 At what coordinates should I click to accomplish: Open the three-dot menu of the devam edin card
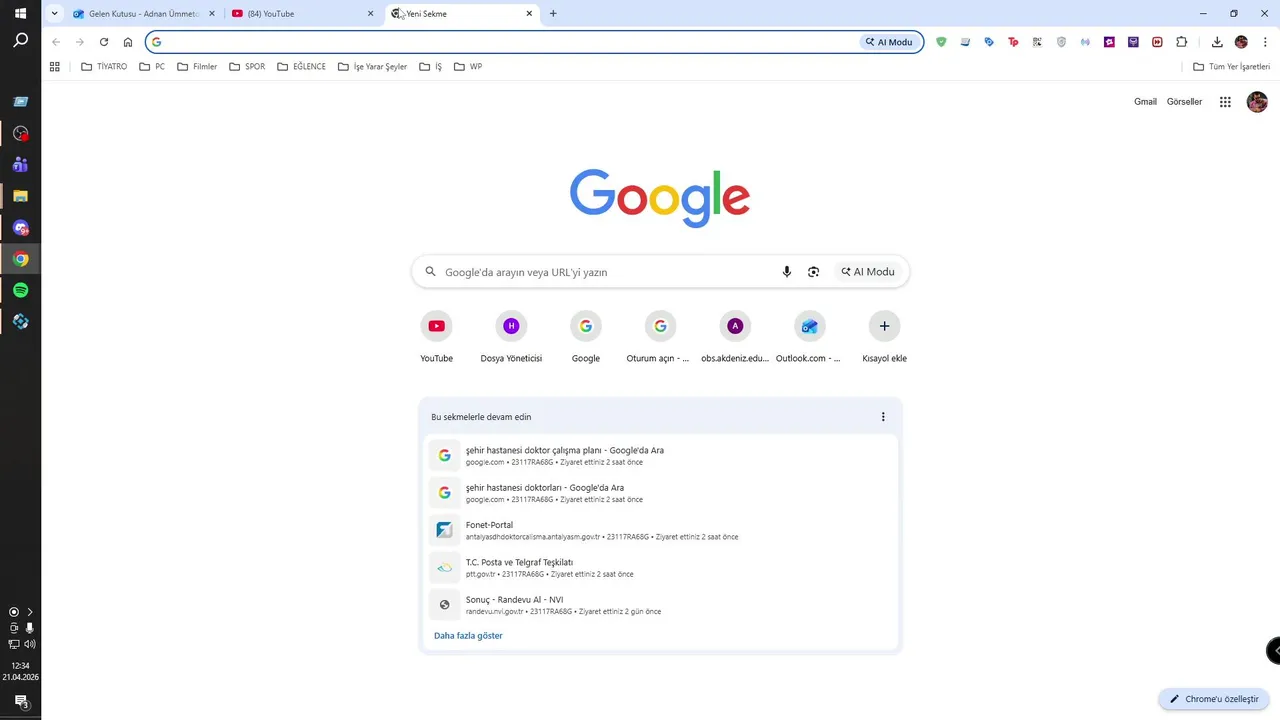click(x=883, y=417)
